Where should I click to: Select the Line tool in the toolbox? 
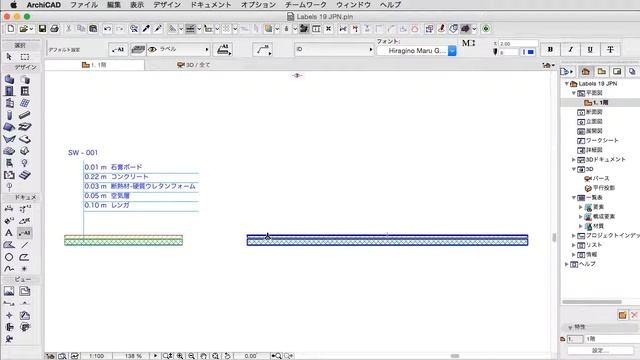click(24, 245)
